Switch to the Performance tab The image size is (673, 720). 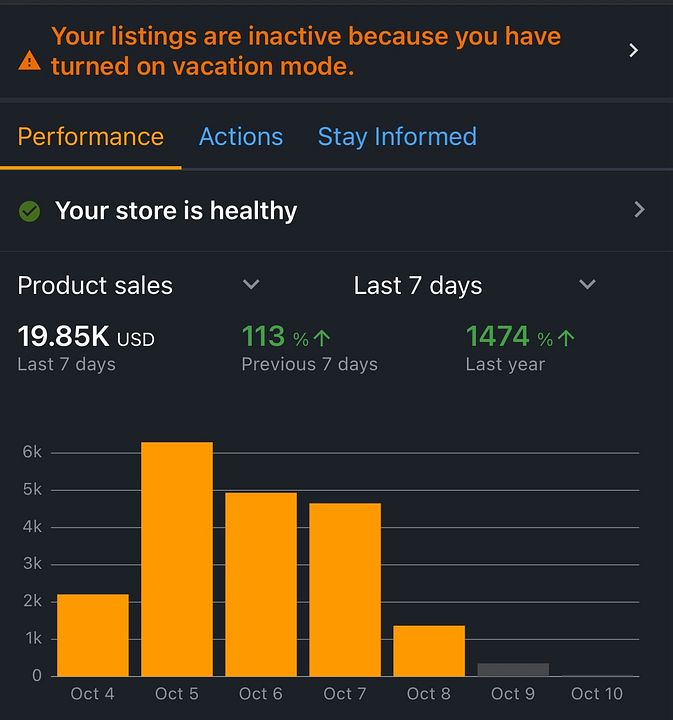[x=90, y=137]
